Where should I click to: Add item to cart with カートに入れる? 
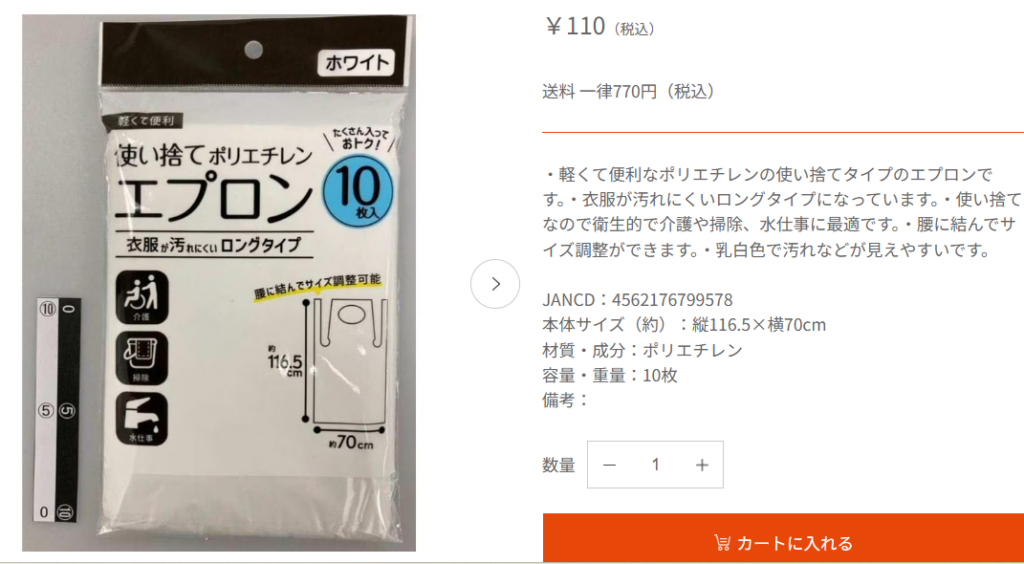coord(783,542)
